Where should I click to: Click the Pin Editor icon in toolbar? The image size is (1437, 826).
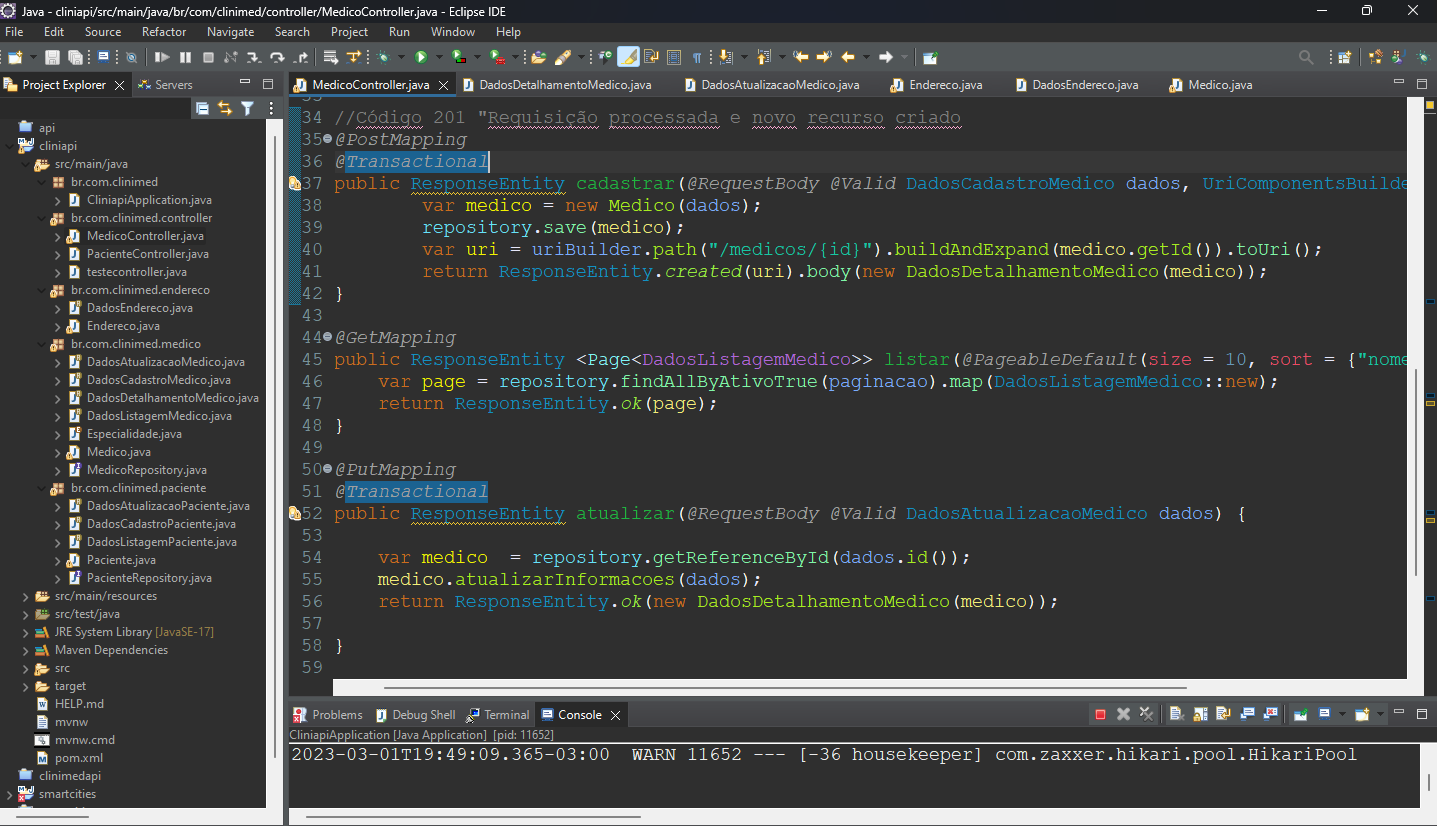pyautogui.click(x=930, y=57)
